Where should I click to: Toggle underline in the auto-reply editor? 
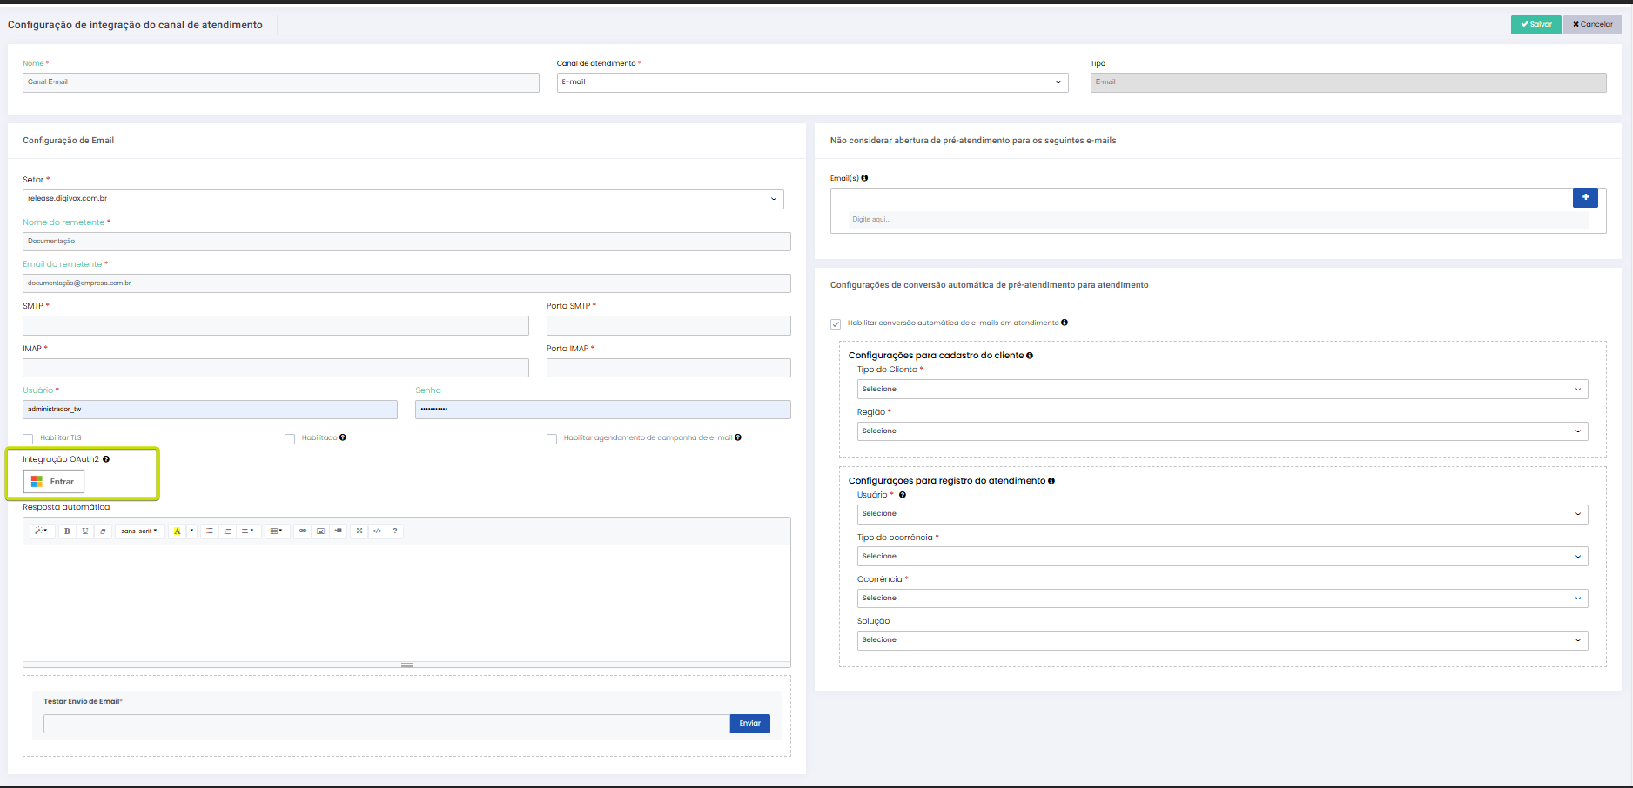(85, 531)
